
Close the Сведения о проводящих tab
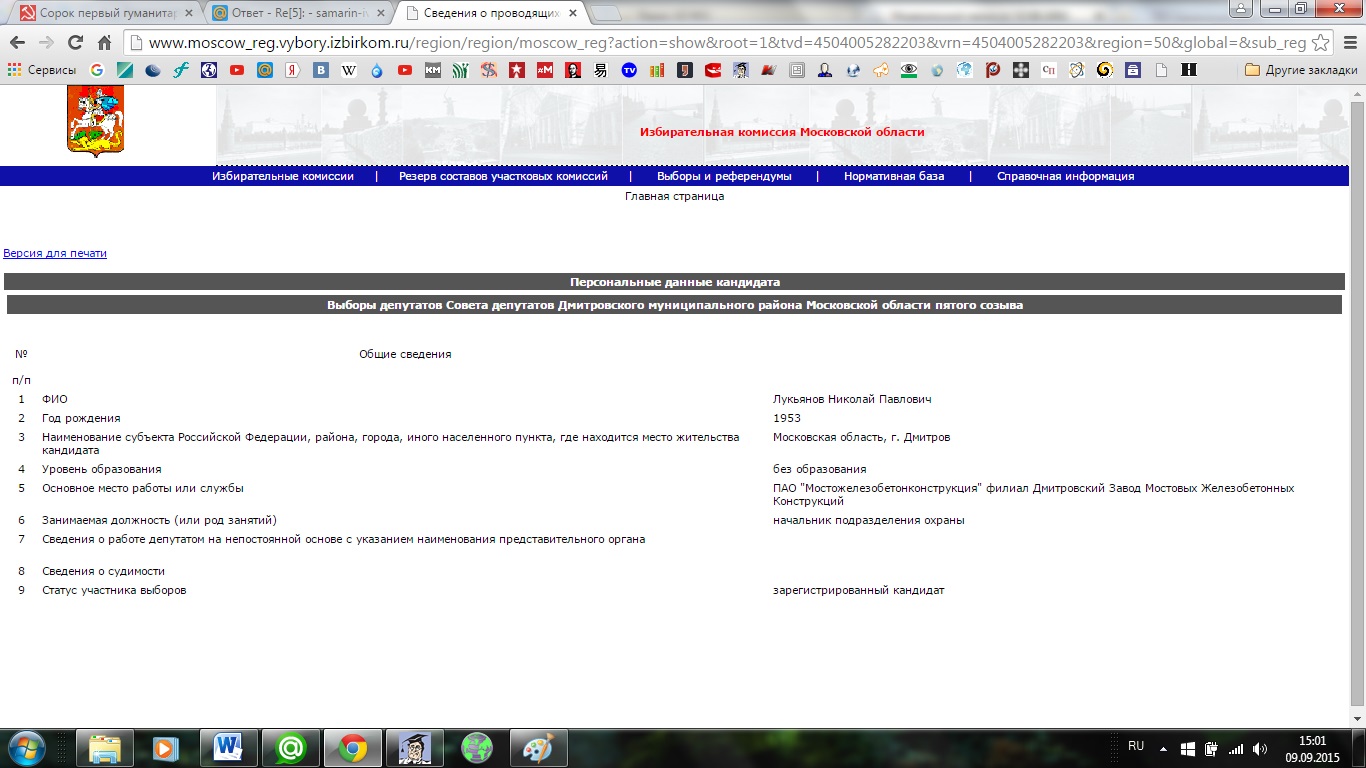pyautogui.click(x=573, y=14)
